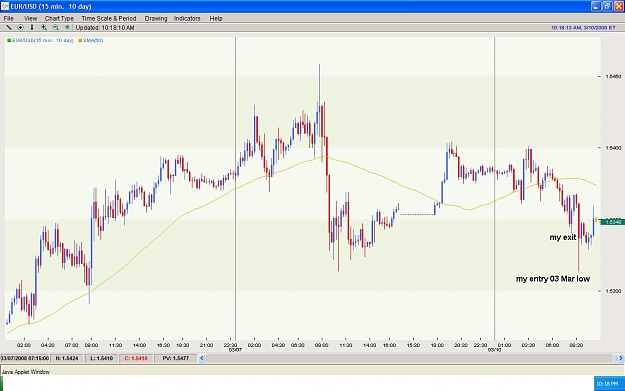
Task: Click the Java Applet Window label
Action: click(26, 372)
